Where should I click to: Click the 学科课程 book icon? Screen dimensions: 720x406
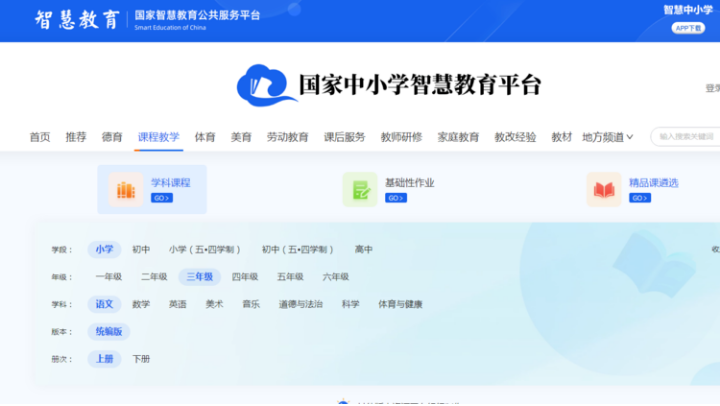126,190
